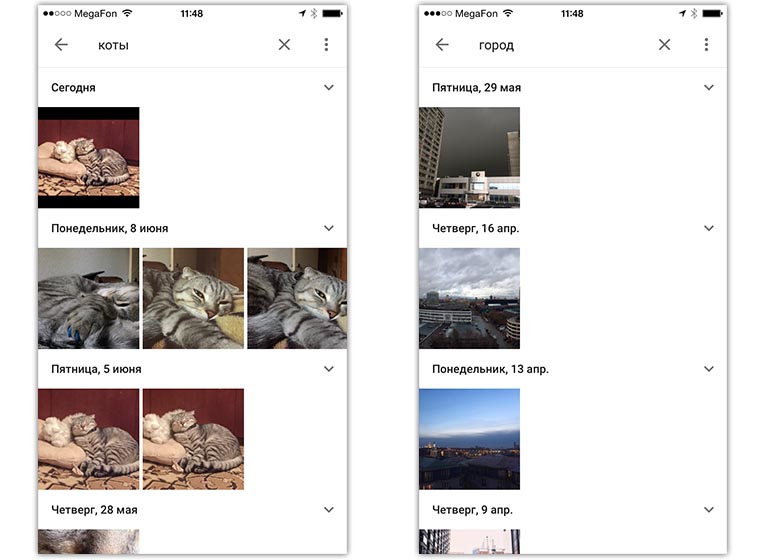Image resolution: width=760 pixels, height=560 pixels.
Task: Go back from the "город" search
Action: point(442,45)
